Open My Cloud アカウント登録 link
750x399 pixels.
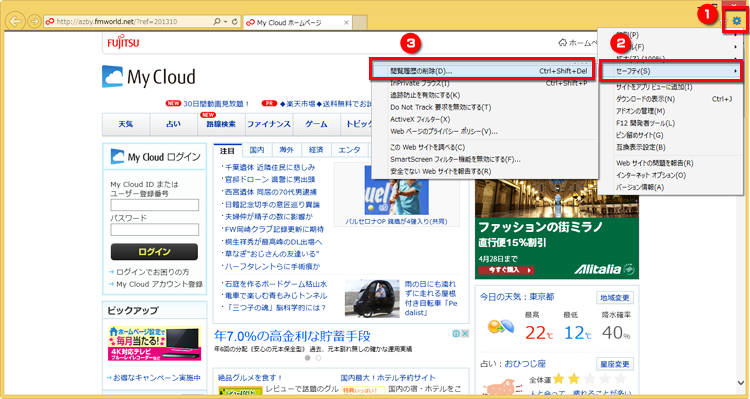pyautogui.click(x=159, y=284)
